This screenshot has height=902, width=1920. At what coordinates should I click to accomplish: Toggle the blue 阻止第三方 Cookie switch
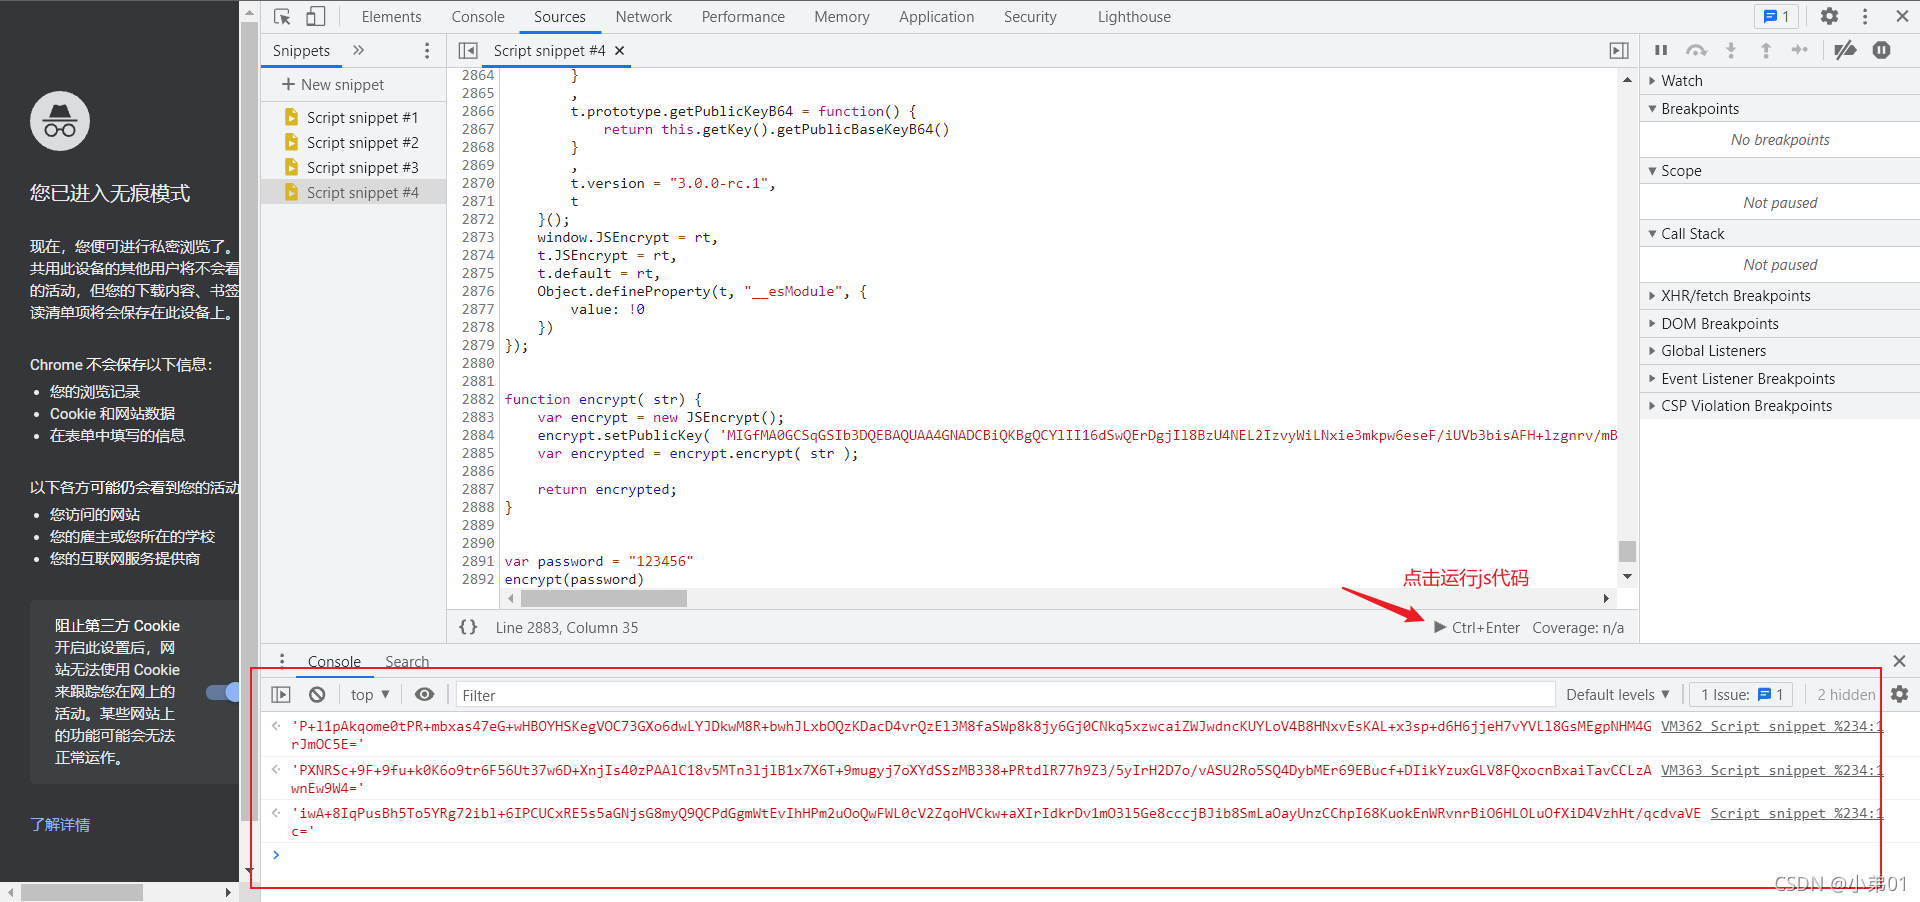point(221,691)
